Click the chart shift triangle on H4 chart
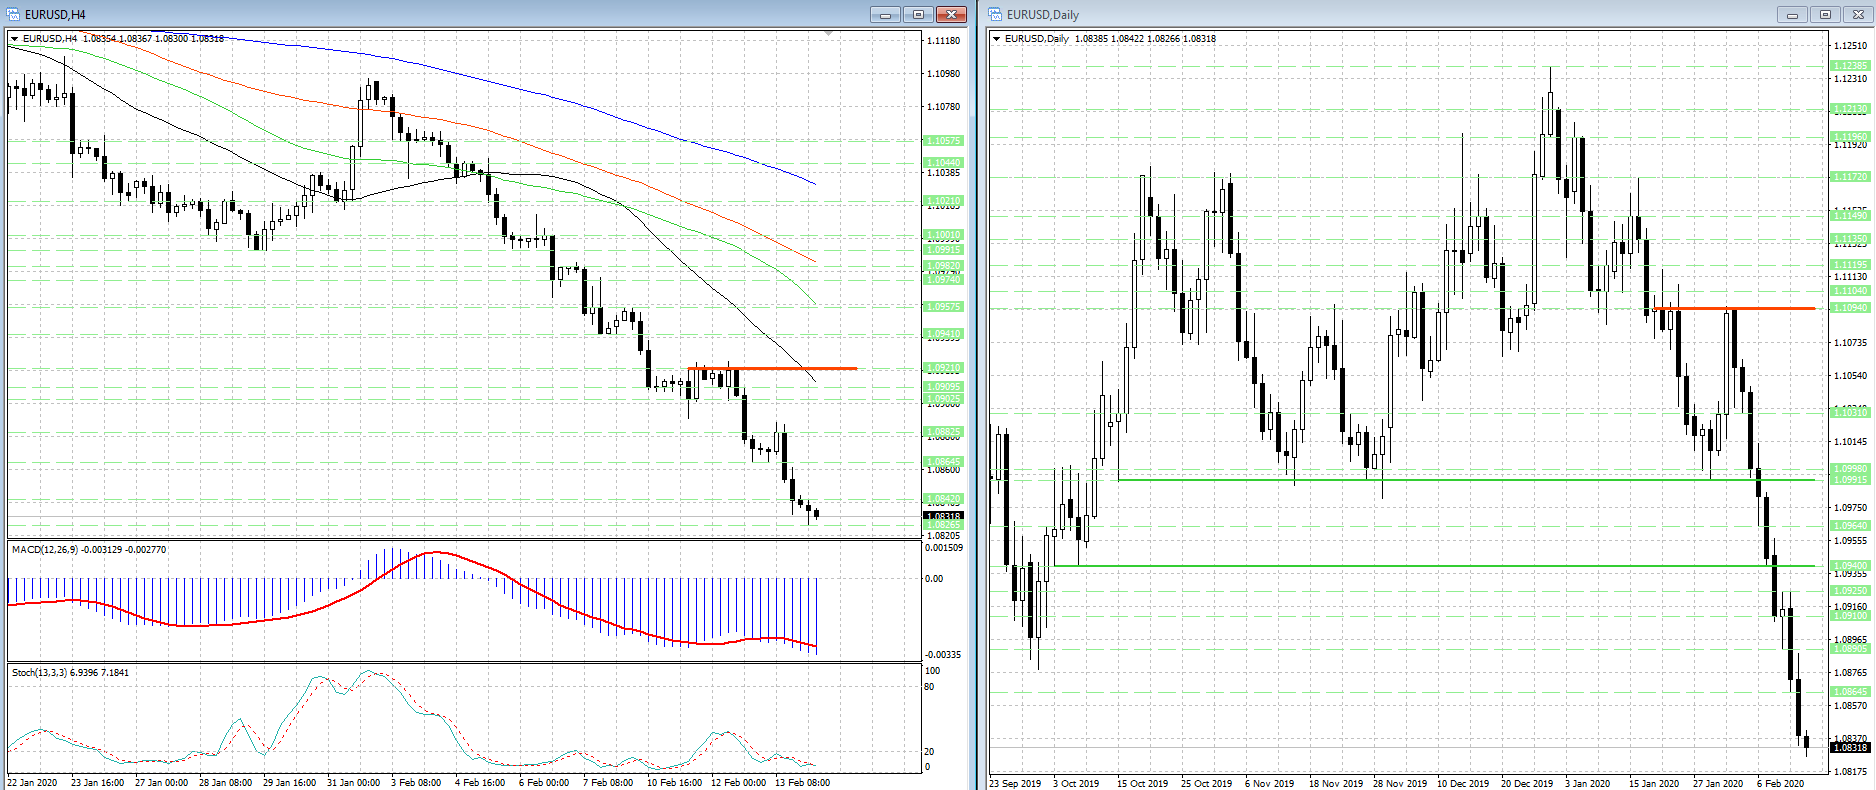Screen dimensions: 1876x790 coord(829,34)
